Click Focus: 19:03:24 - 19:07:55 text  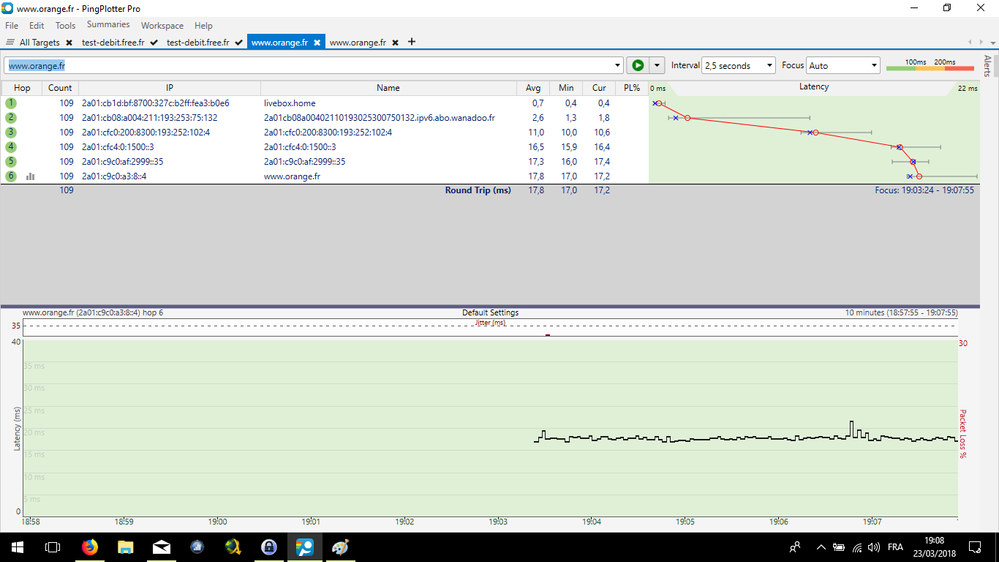[x=924, y=190]
